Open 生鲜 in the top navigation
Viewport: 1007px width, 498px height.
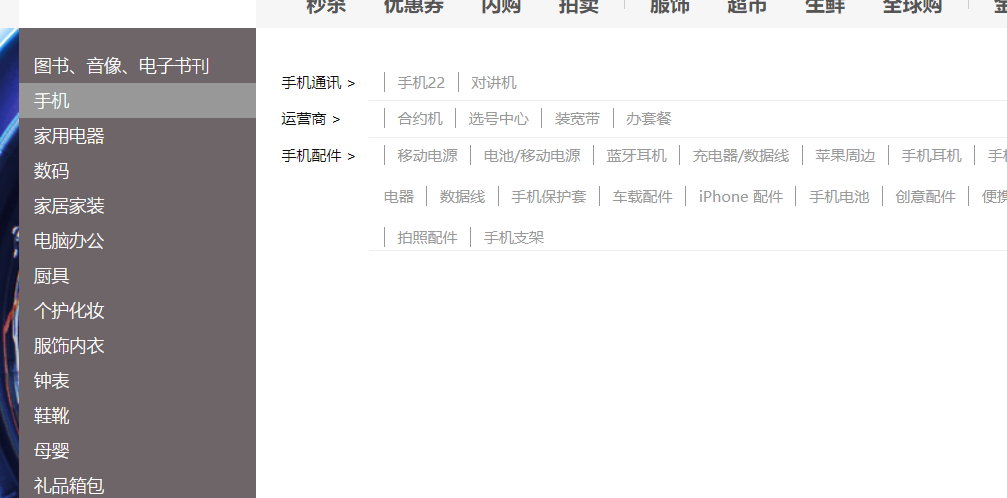point(825,6)
